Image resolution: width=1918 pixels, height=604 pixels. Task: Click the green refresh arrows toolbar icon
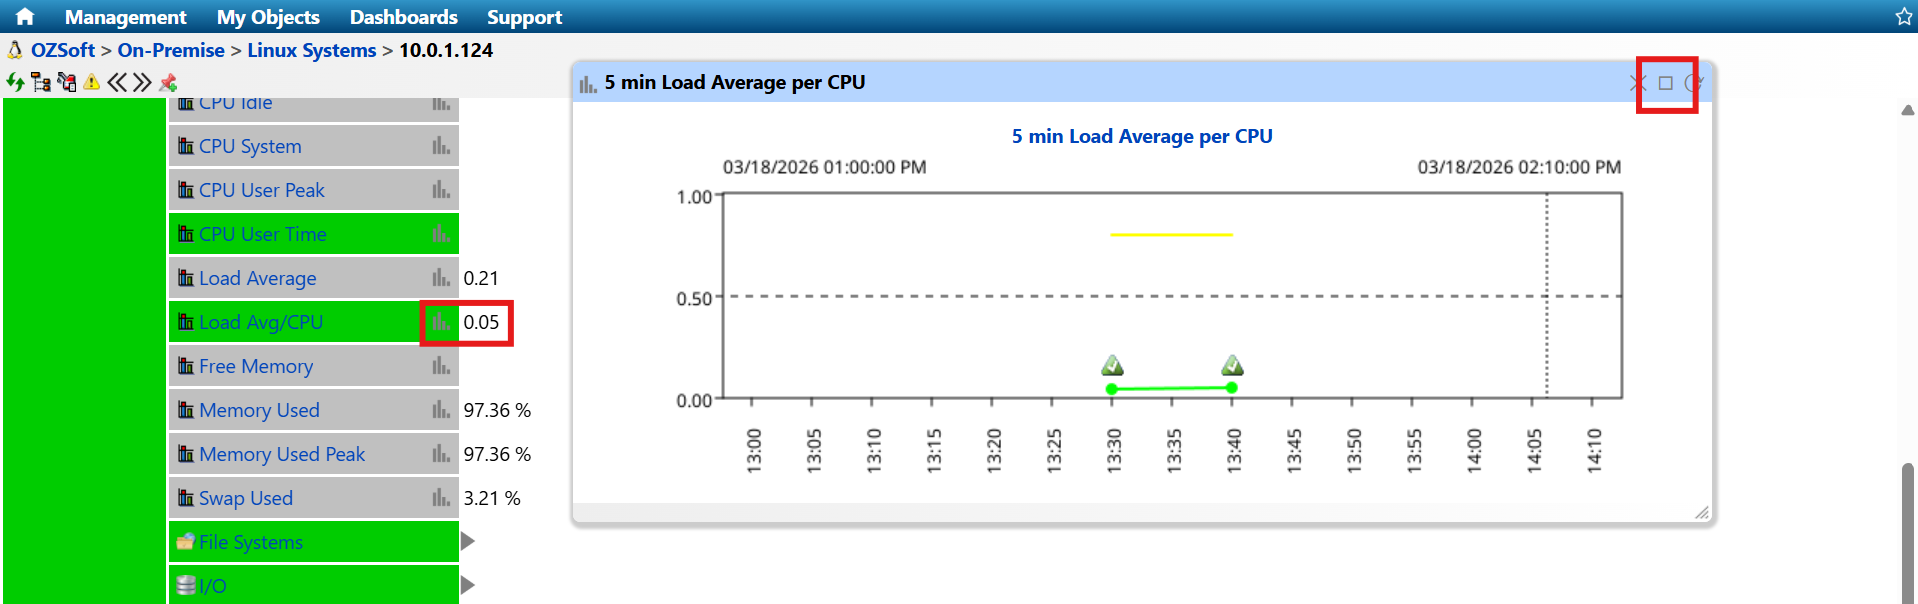pos(15,82)
